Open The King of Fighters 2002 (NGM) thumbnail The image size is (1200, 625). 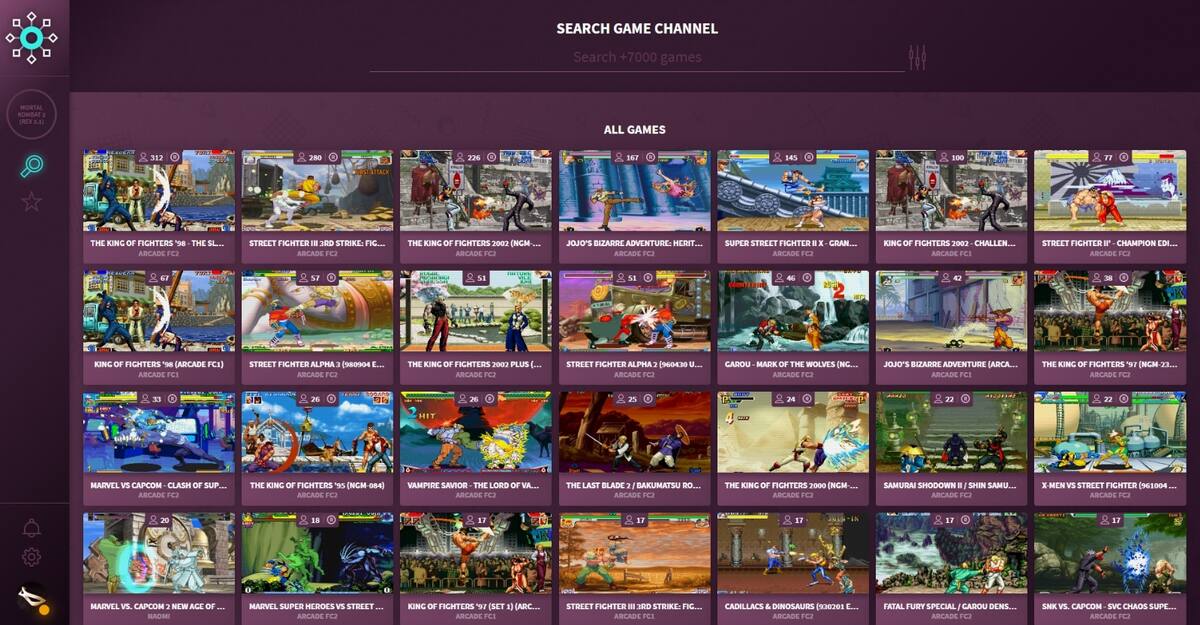475,192
